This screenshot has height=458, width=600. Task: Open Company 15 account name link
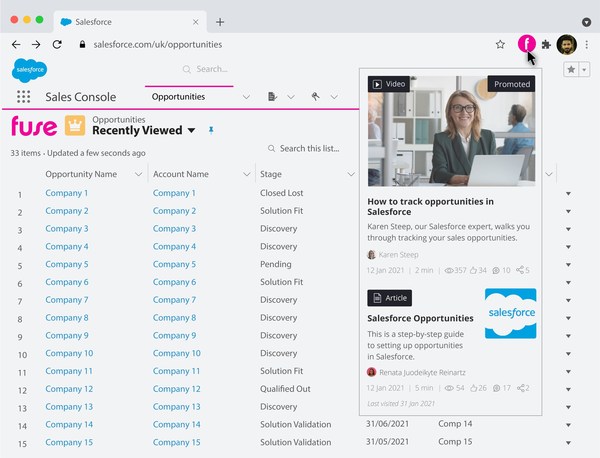(x=176, y=442)
